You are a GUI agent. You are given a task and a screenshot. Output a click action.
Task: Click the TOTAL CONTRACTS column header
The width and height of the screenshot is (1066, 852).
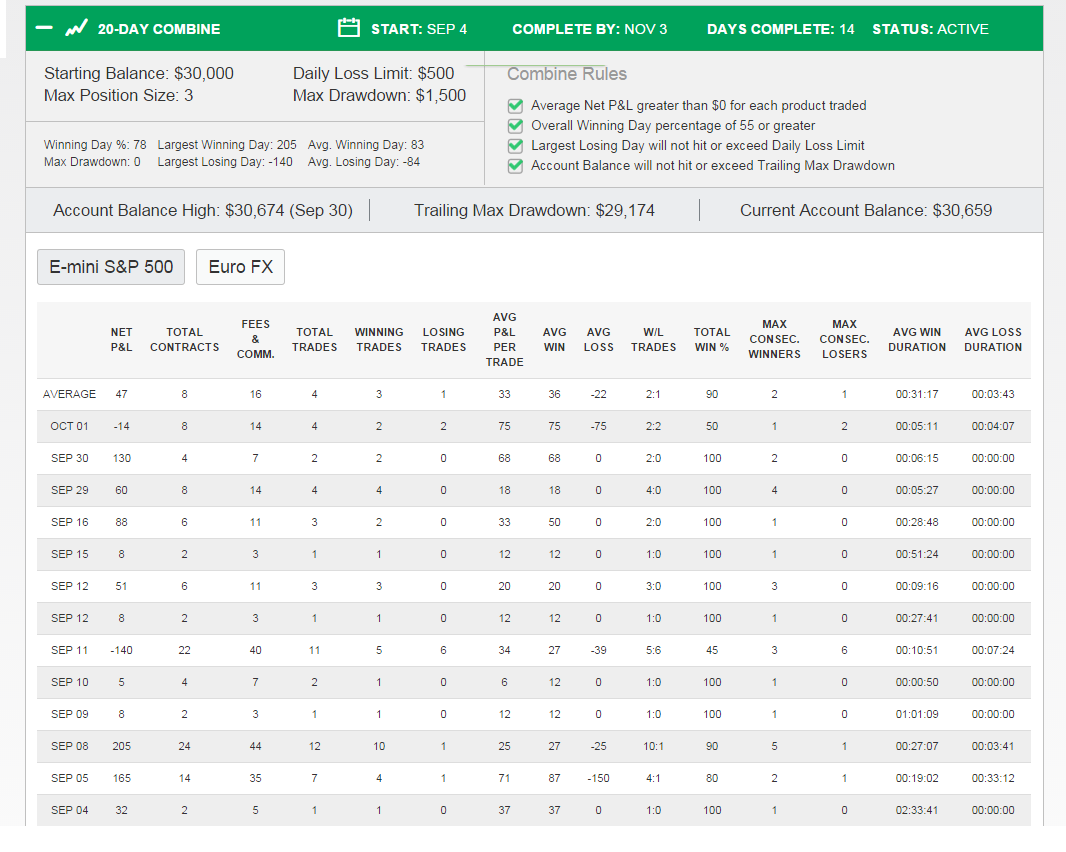[x=184, y=339]
